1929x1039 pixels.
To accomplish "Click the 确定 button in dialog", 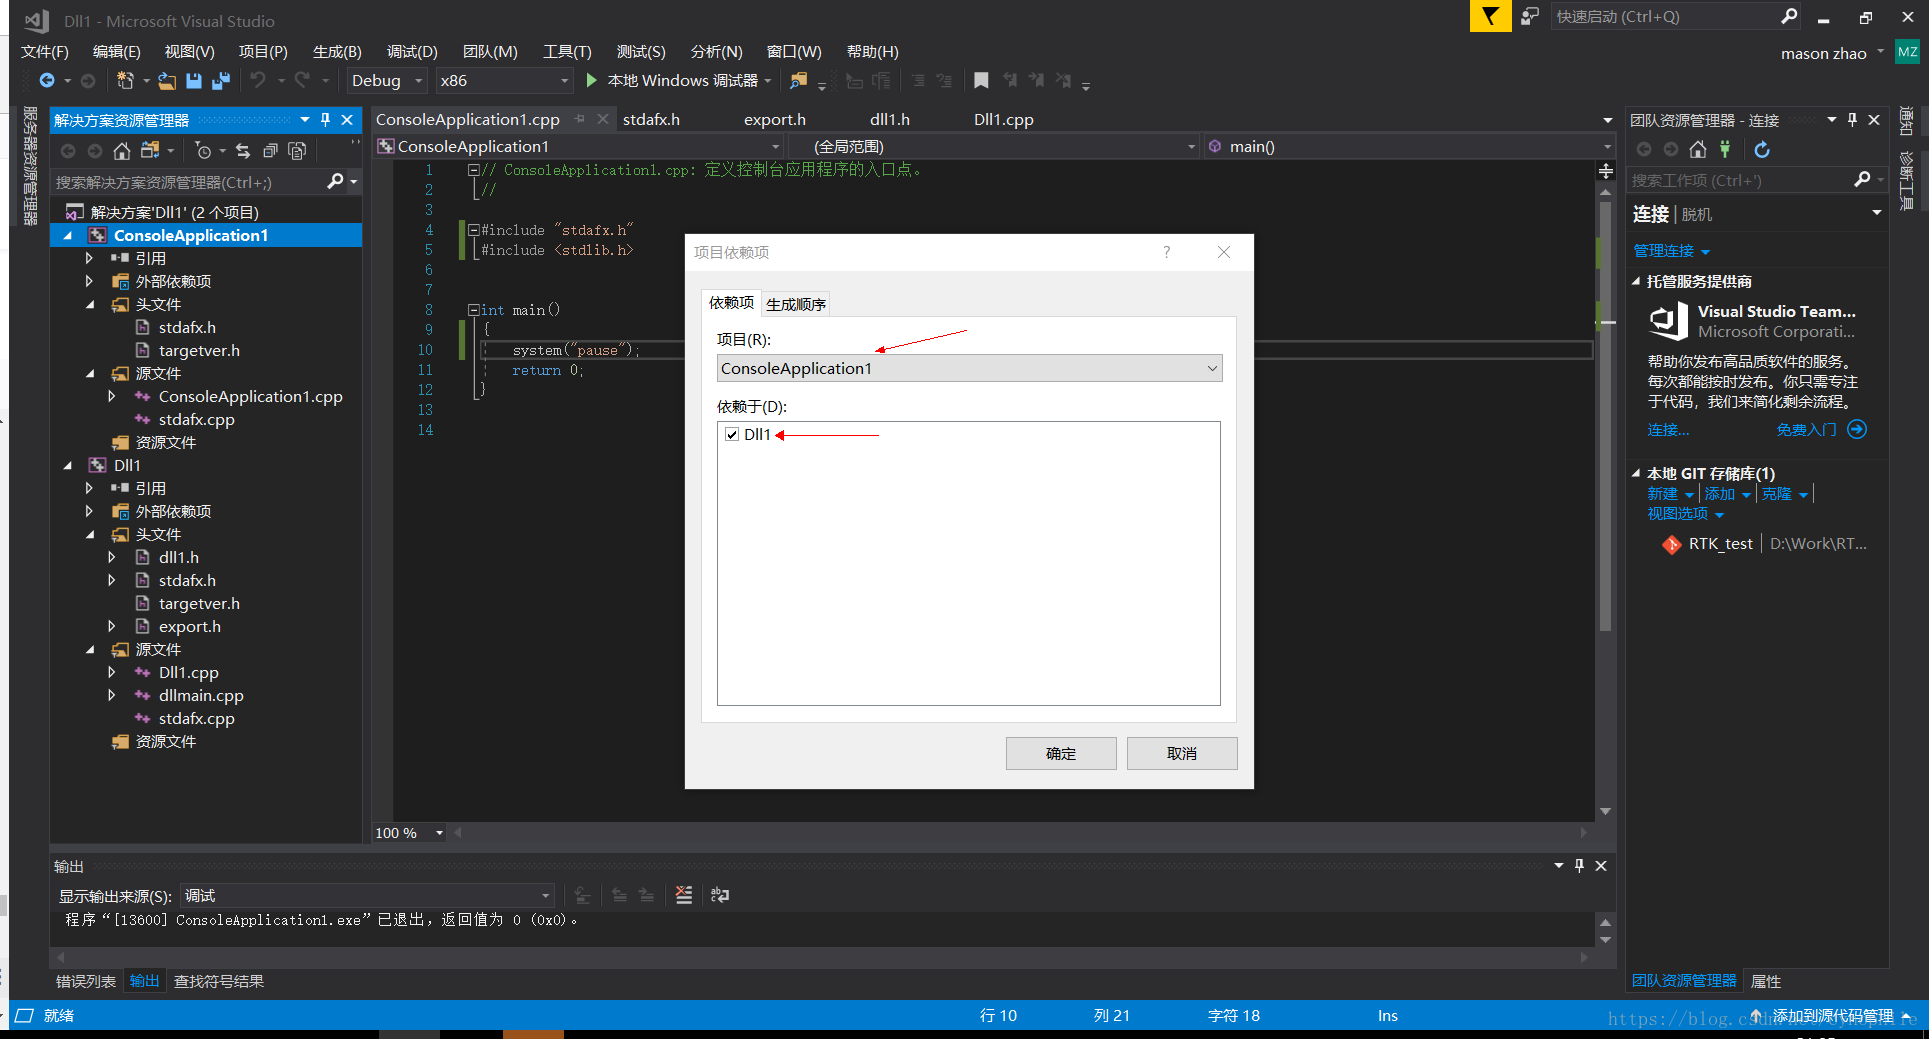I will [1061, 753].
